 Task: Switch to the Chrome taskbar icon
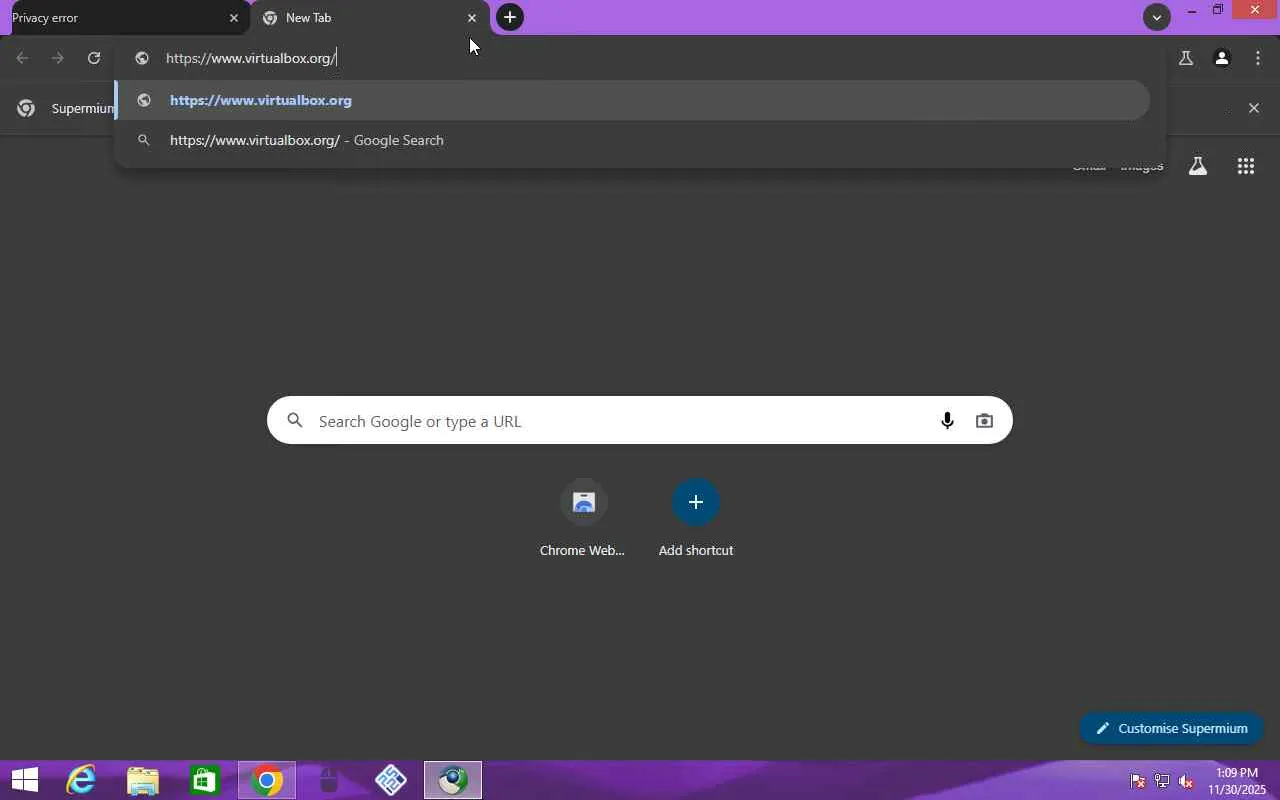pos(267,780)
